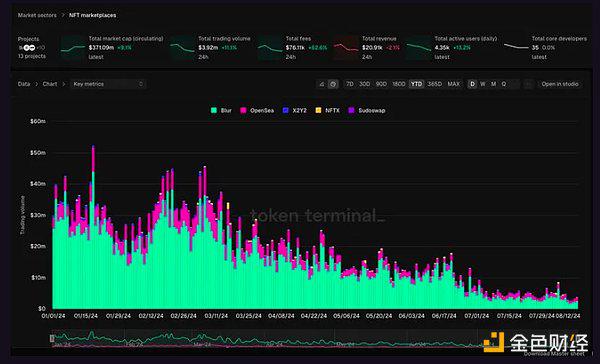Expand the Key metrics dropdown
Screen dimensions: 600x364
[108, 84]
